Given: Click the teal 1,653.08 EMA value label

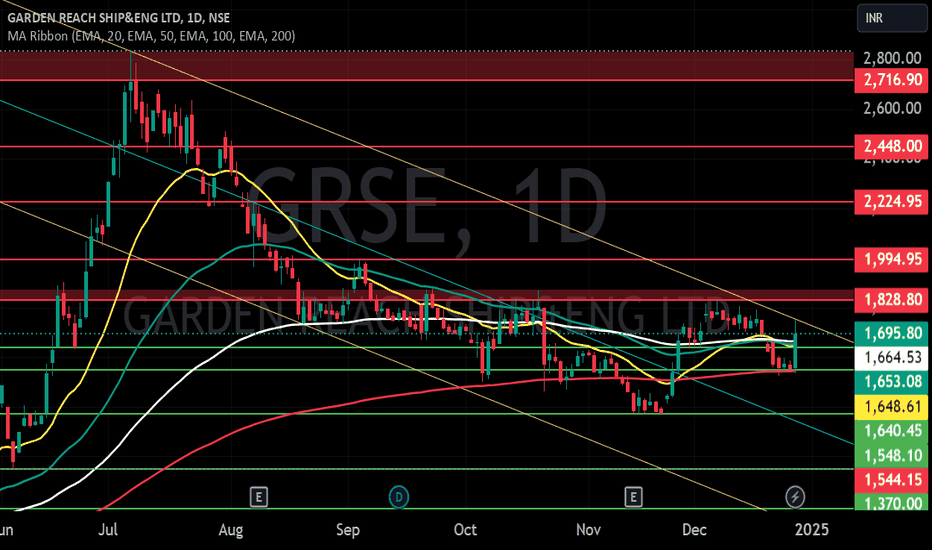Looking at the screenshot, I should pyautogui.click(x=891, y=382).
